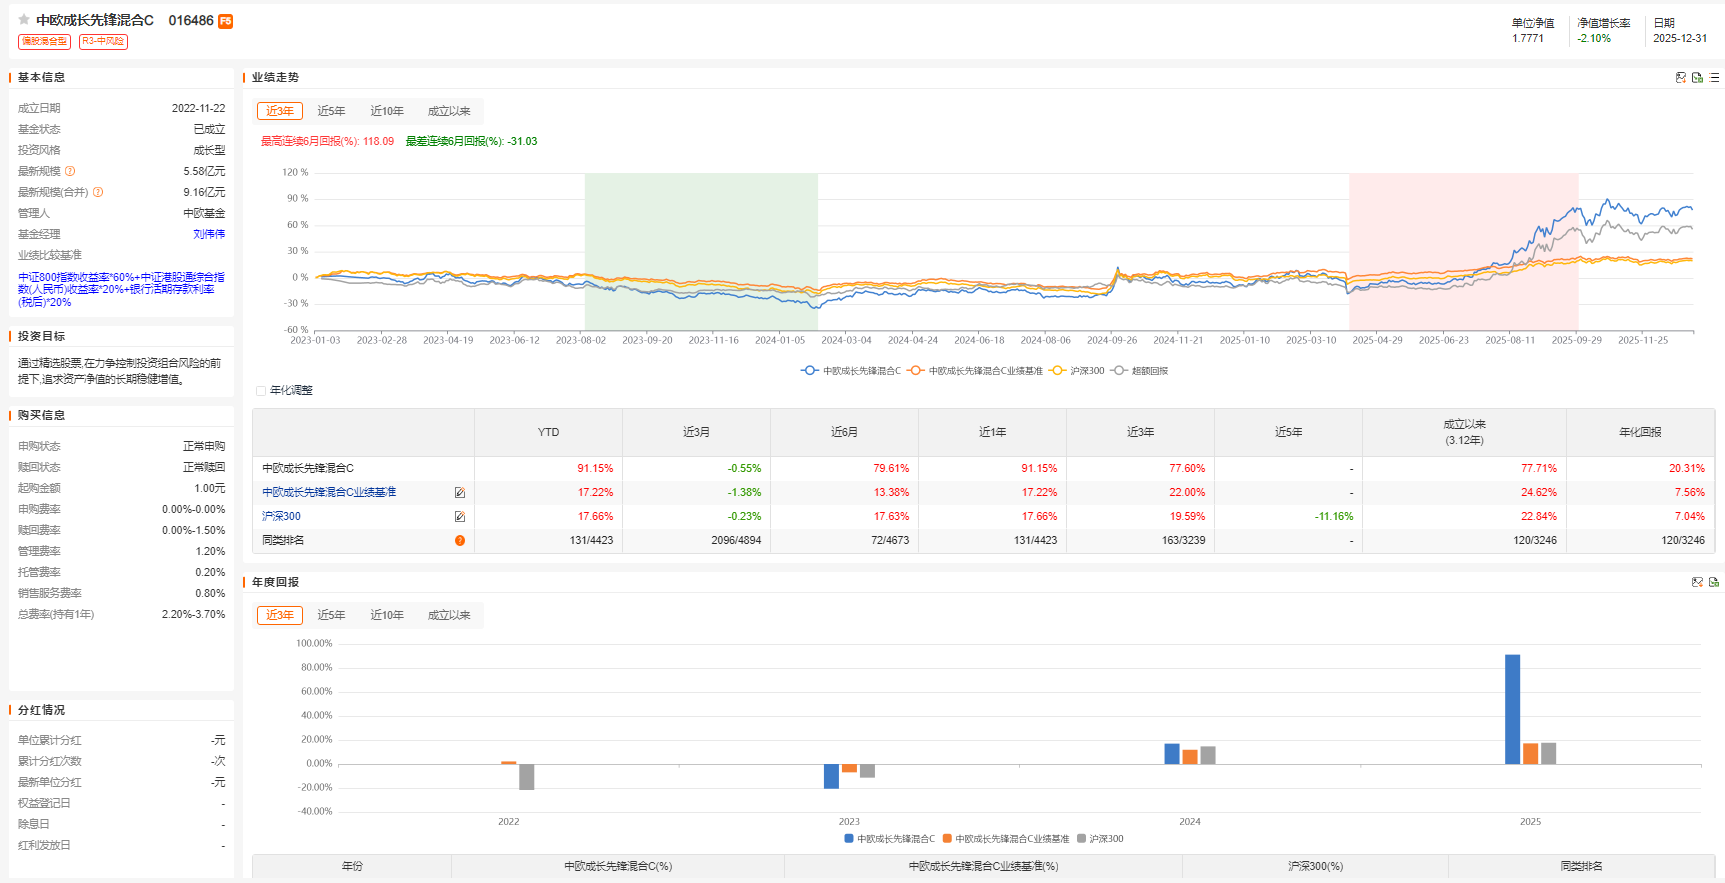
Task: Switch 年度回报 to 成立以来
Action: [x=449, y=615]
